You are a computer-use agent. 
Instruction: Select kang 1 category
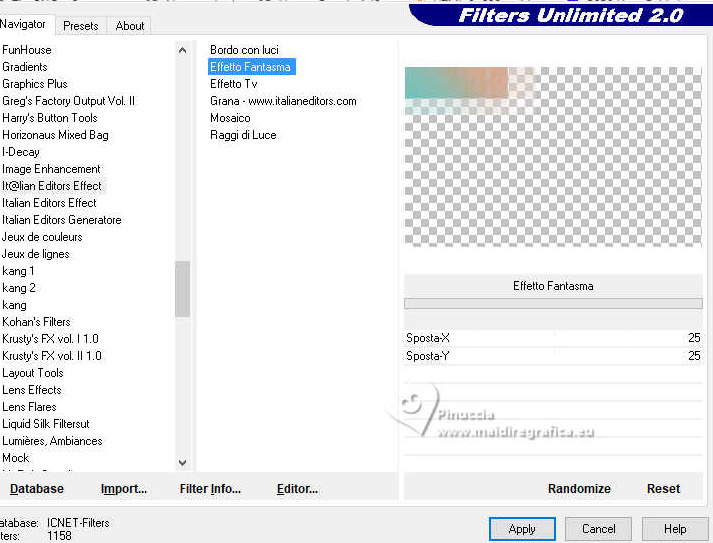[x=18, y=271]
